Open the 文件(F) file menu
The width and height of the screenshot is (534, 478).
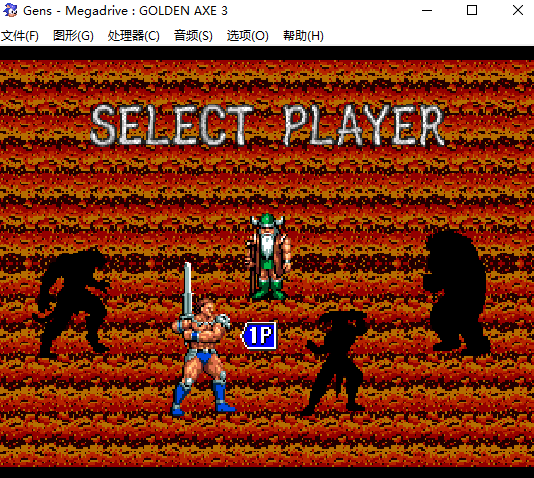(x=20, y=36)
